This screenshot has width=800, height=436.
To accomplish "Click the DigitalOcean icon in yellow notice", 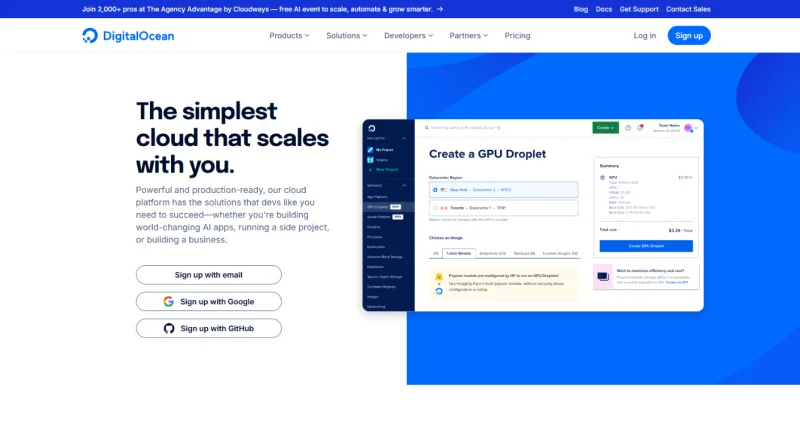I will point(439,291).
